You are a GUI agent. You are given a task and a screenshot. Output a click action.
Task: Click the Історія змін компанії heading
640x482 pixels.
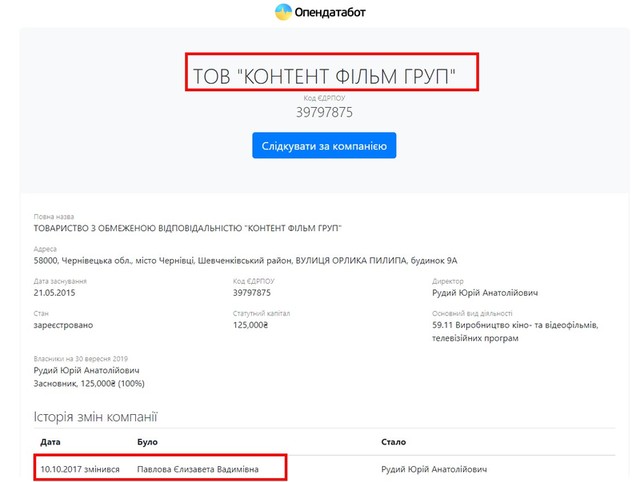(x=95, y=416)
